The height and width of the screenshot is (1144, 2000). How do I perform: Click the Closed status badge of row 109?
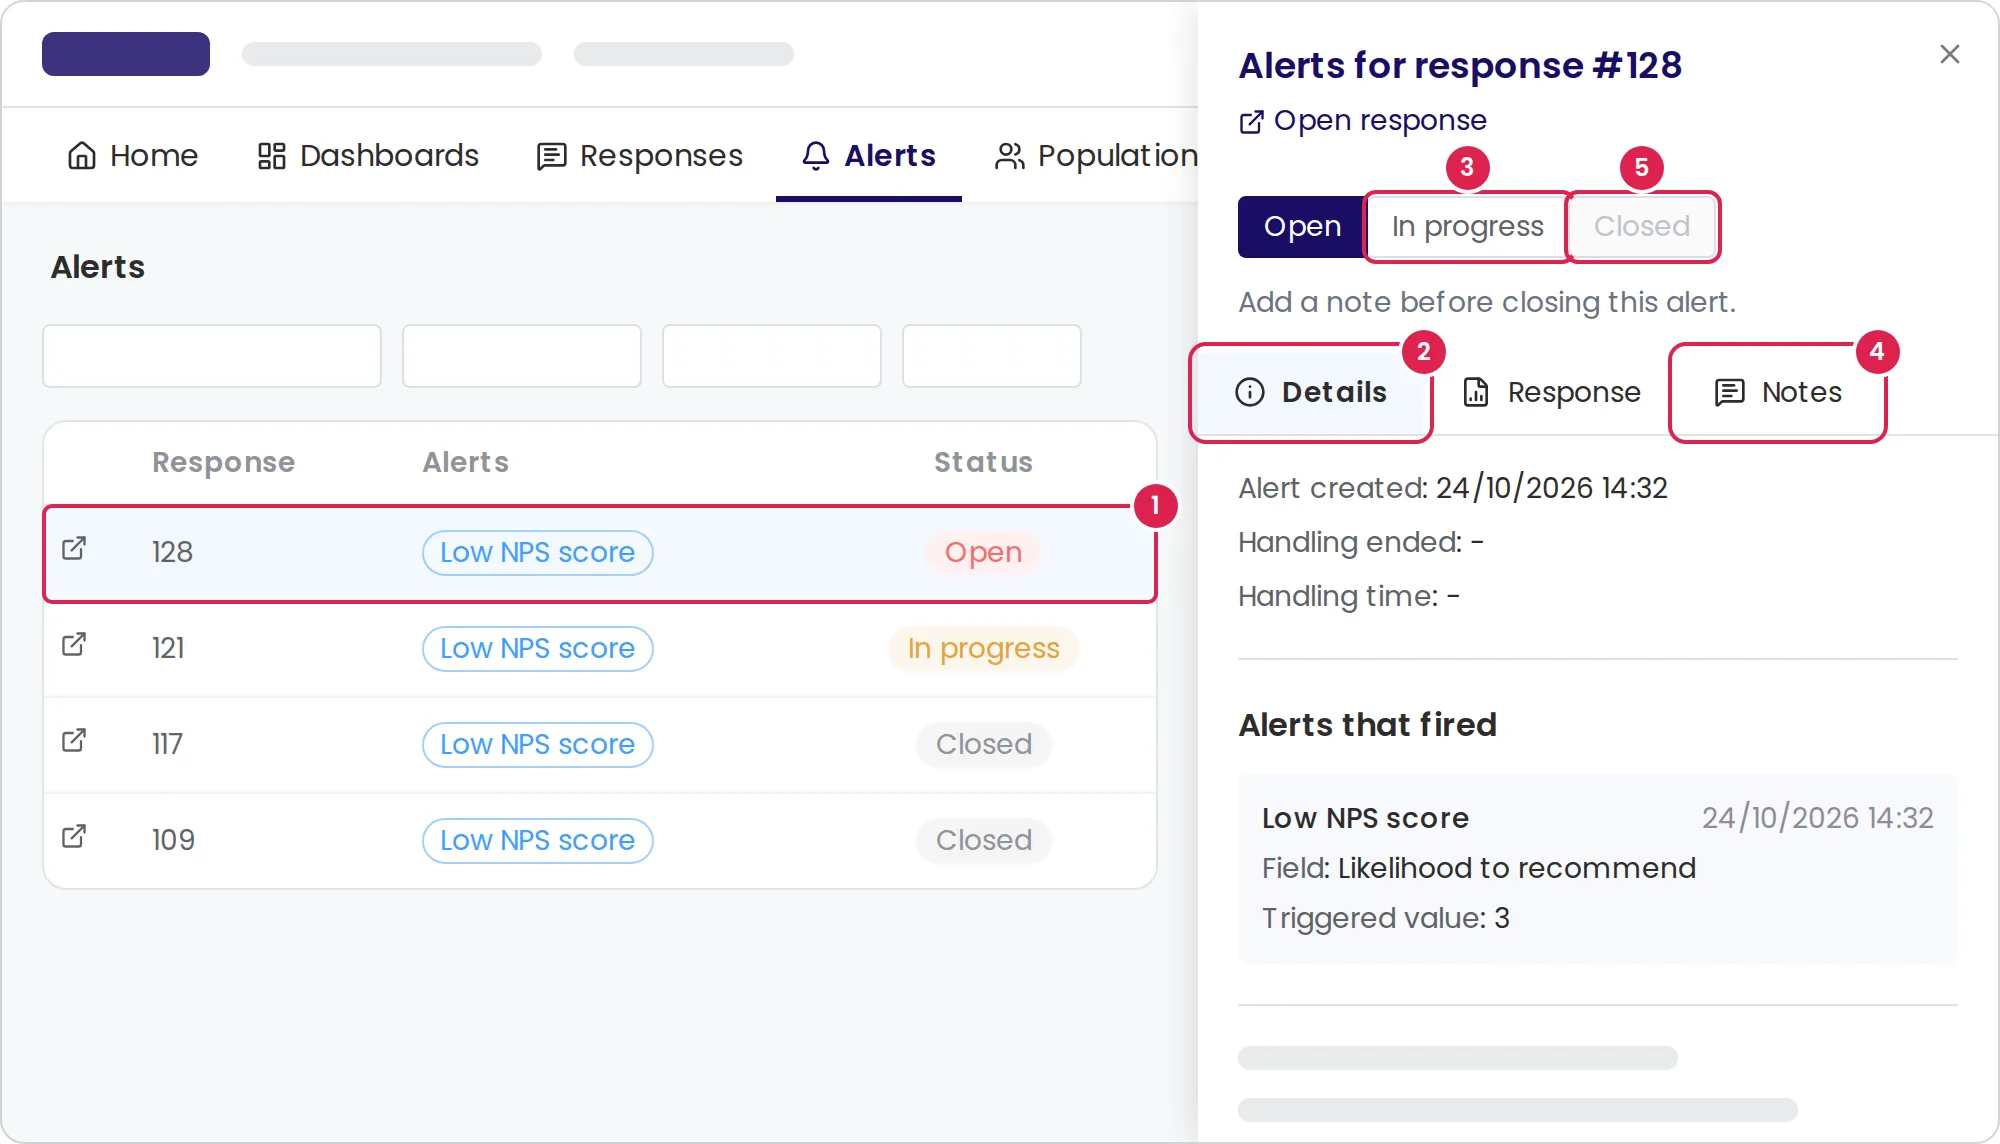(984, 841)
